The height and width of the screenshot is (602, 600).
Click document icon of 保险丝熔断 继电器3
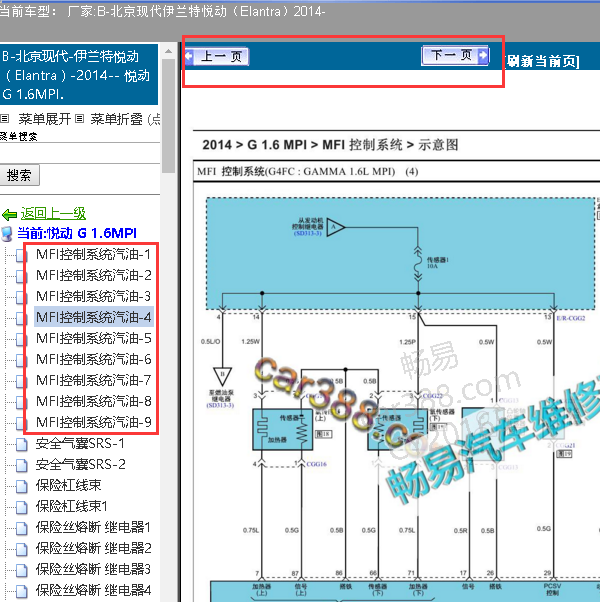coord(21,571)
